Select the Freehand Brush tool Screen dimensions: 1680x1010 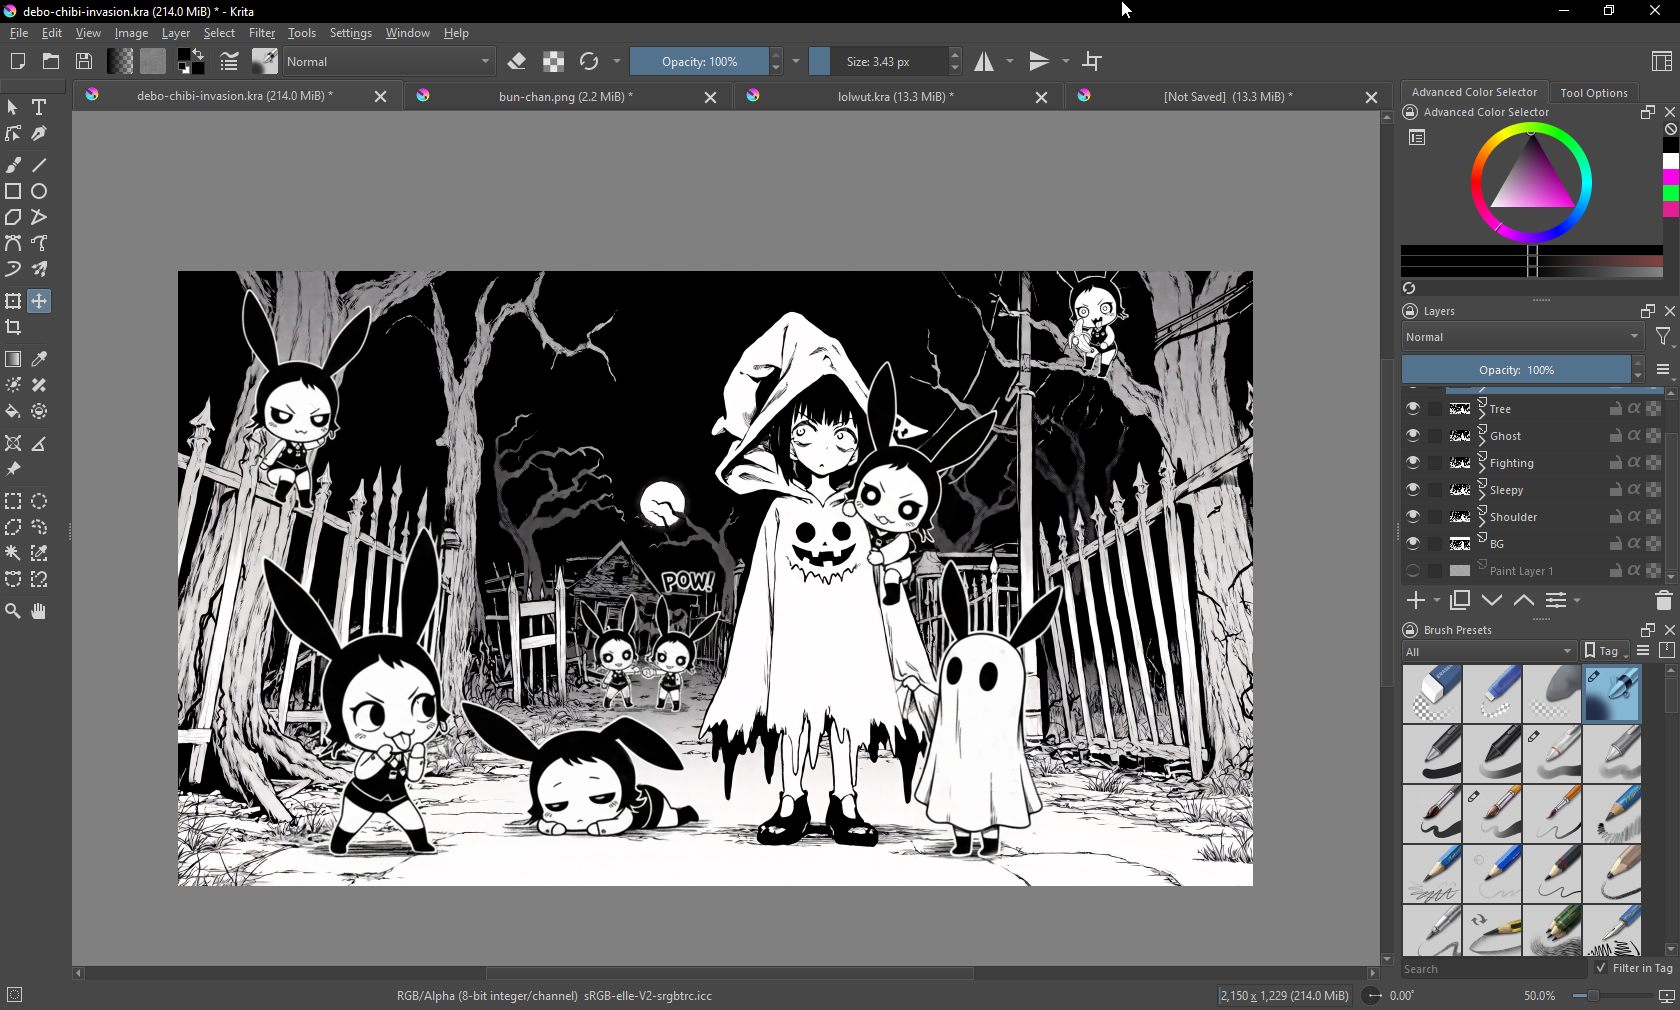[x=13, y=165]
